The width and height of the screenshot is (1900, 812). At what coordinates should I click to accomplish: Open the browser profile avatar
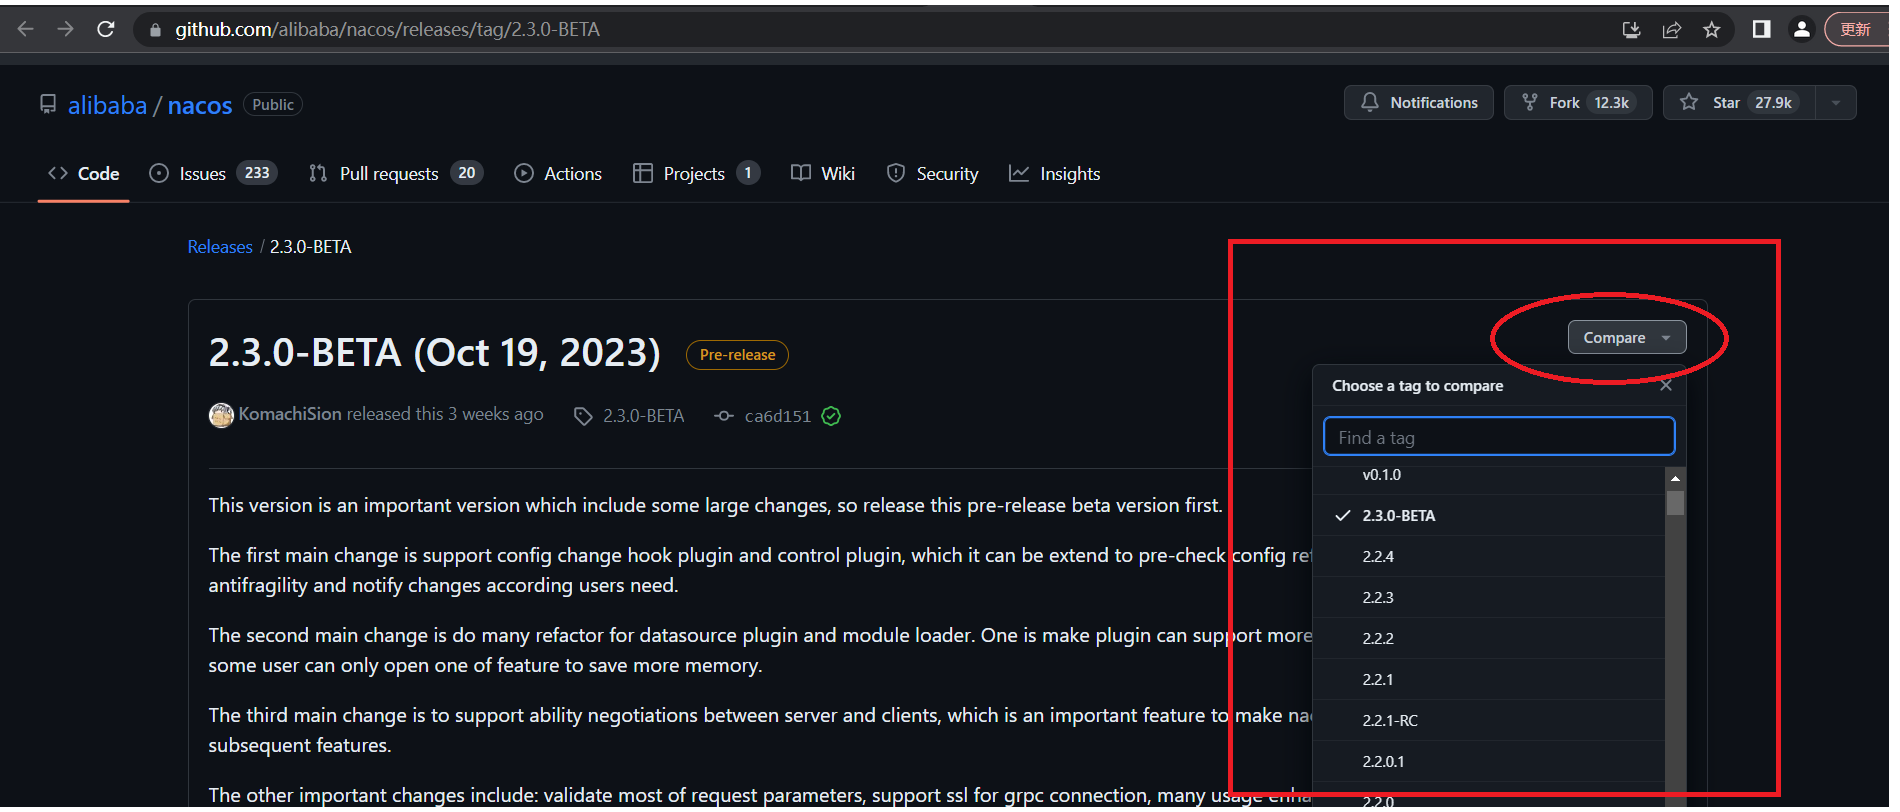(1801, 29)
